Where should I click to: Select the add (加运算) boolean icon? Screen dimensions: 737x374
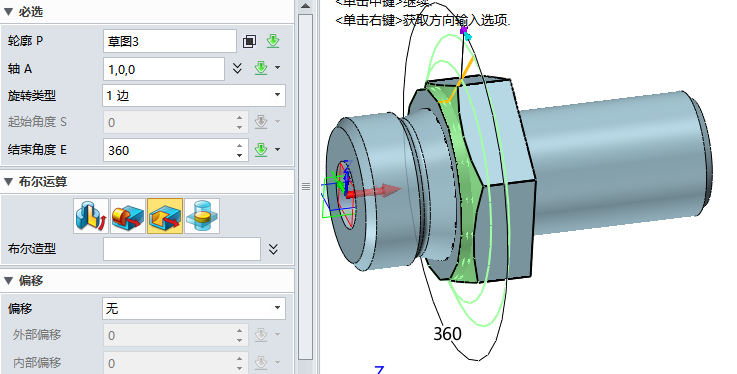coord(128,216)
